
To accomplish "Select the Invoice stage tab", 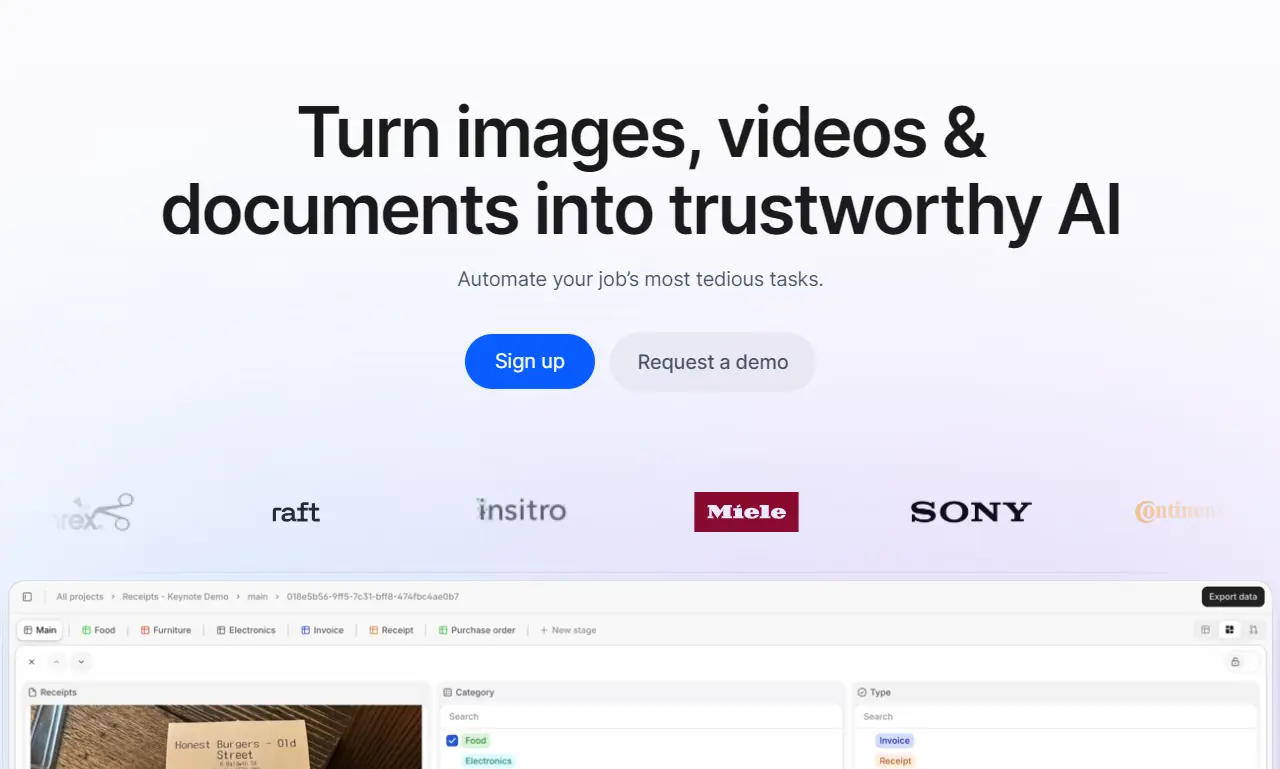I will point(322,630).
